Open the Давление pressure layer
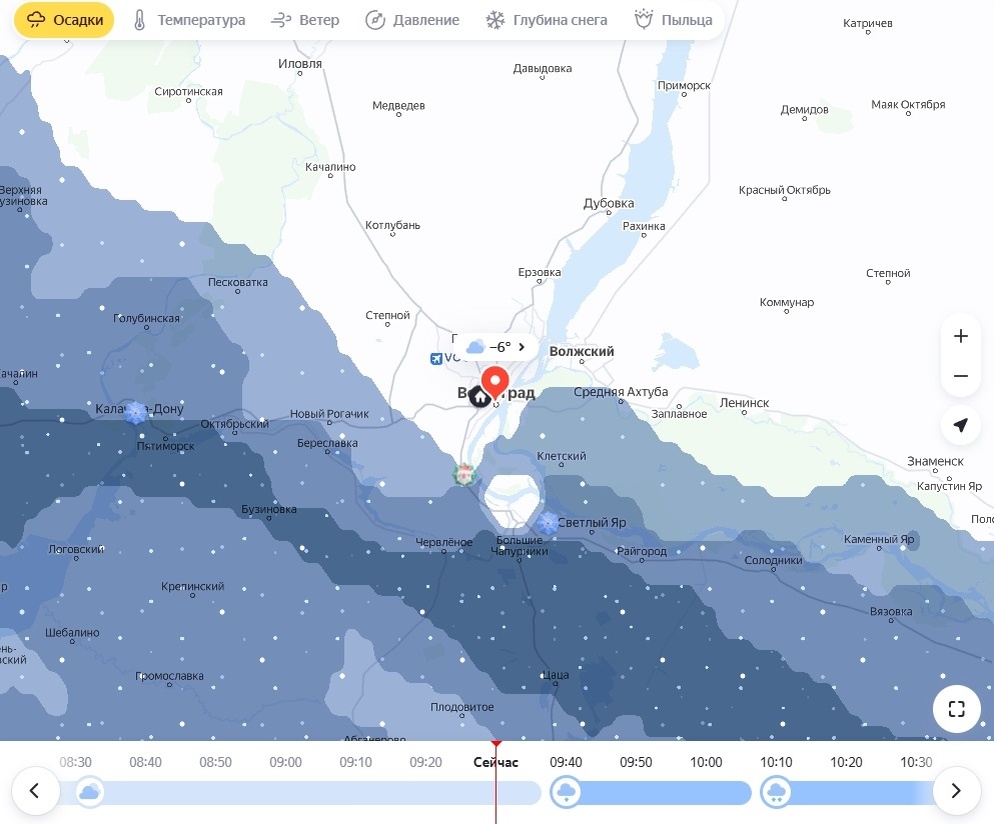994x824 pixels. (x=412, y=20)
